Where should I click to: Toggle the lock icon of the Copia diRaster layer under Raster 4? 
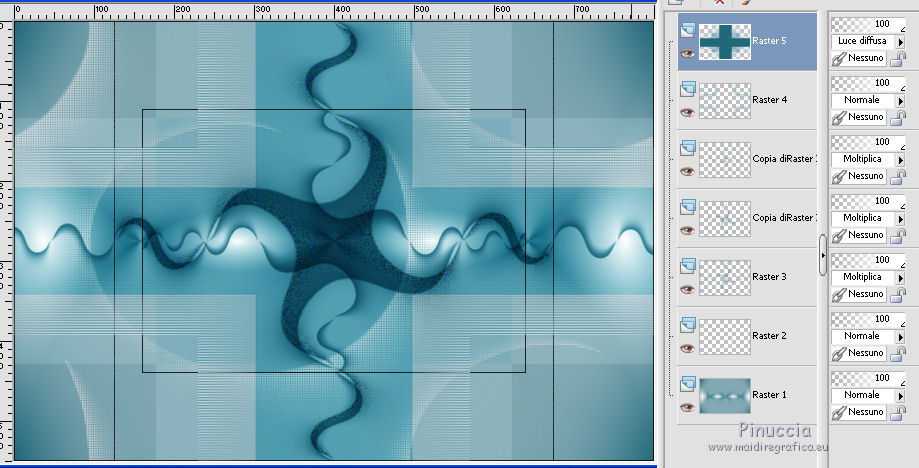898,177
